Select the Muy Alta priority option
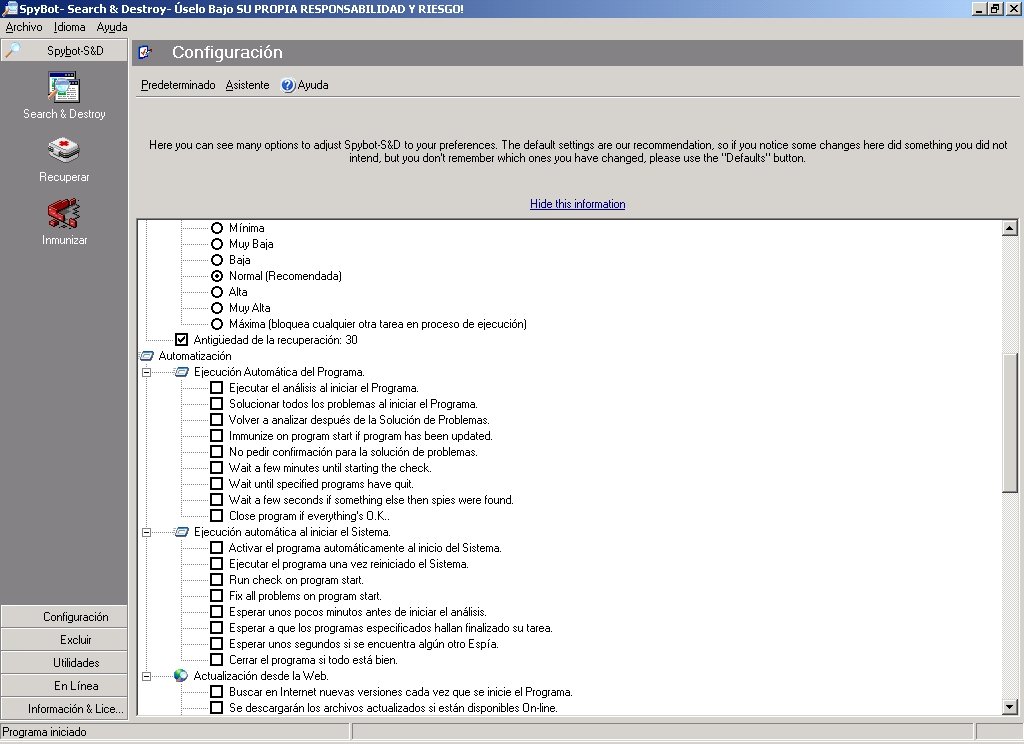Image resolution: width=1024 pixels, height=744 pixels. (217, 308)
